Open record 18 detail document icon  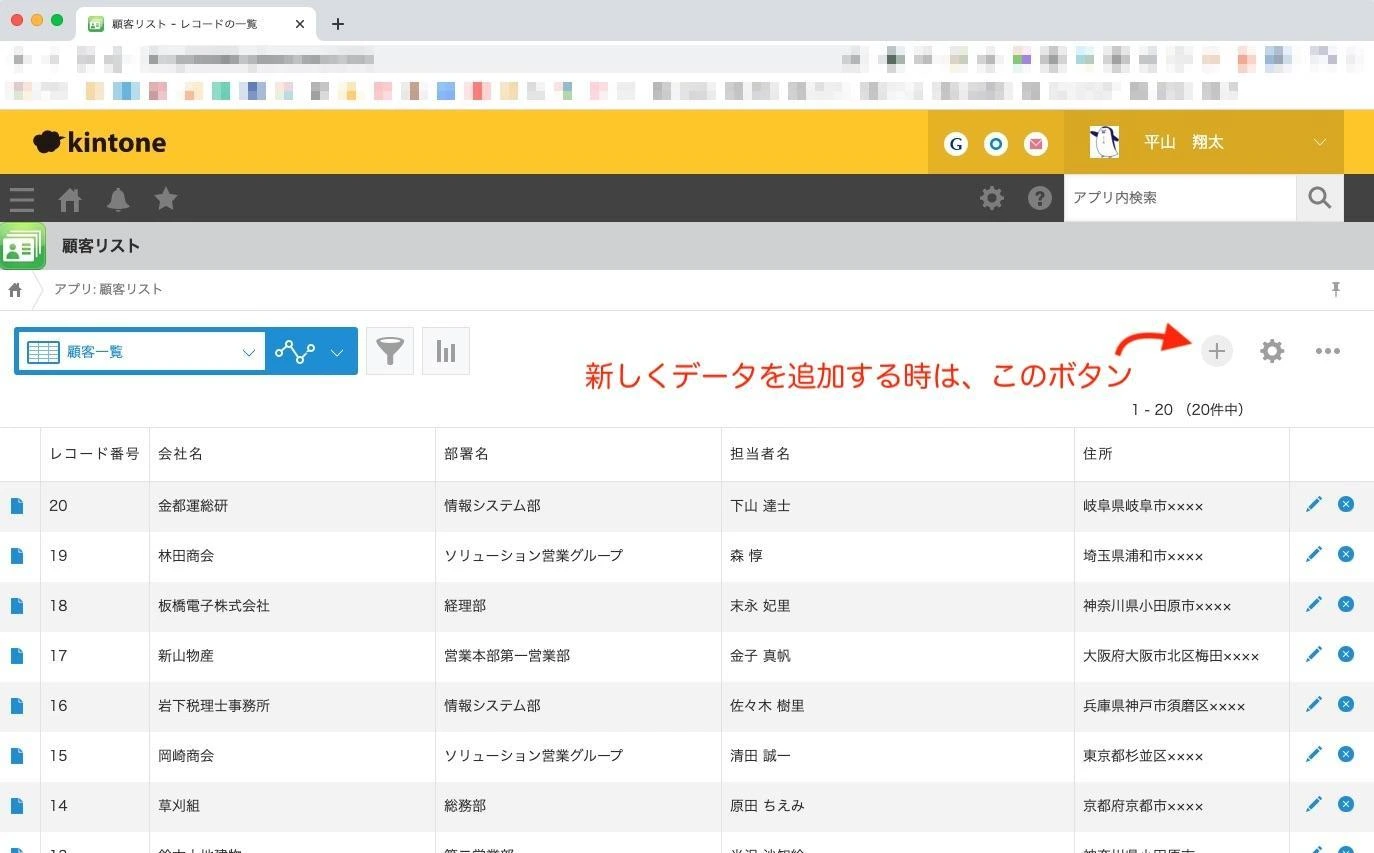tap(17, 606)
